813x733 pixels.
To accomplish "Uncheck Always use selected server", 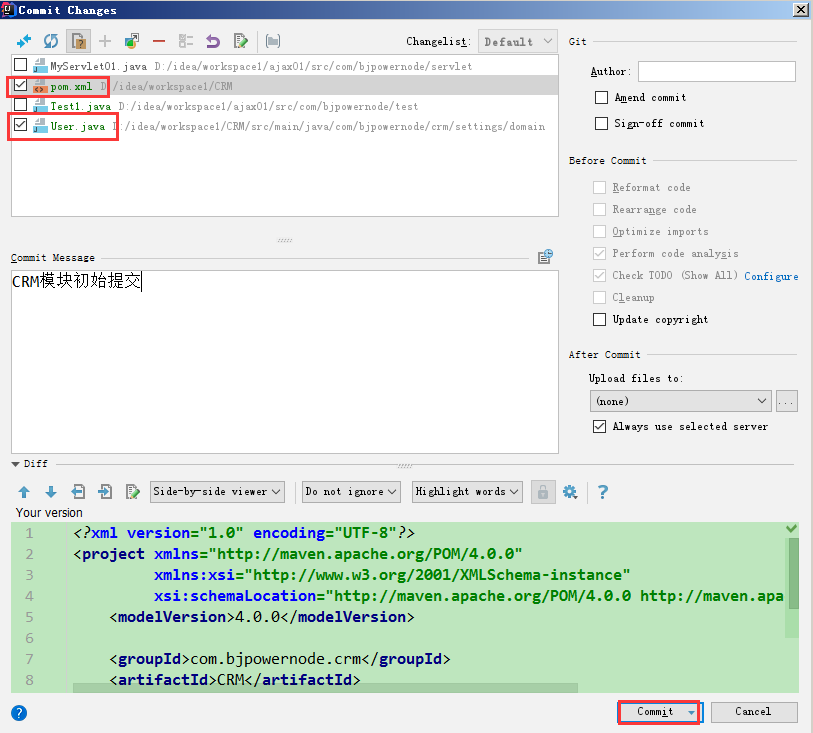I will point(599,427).
